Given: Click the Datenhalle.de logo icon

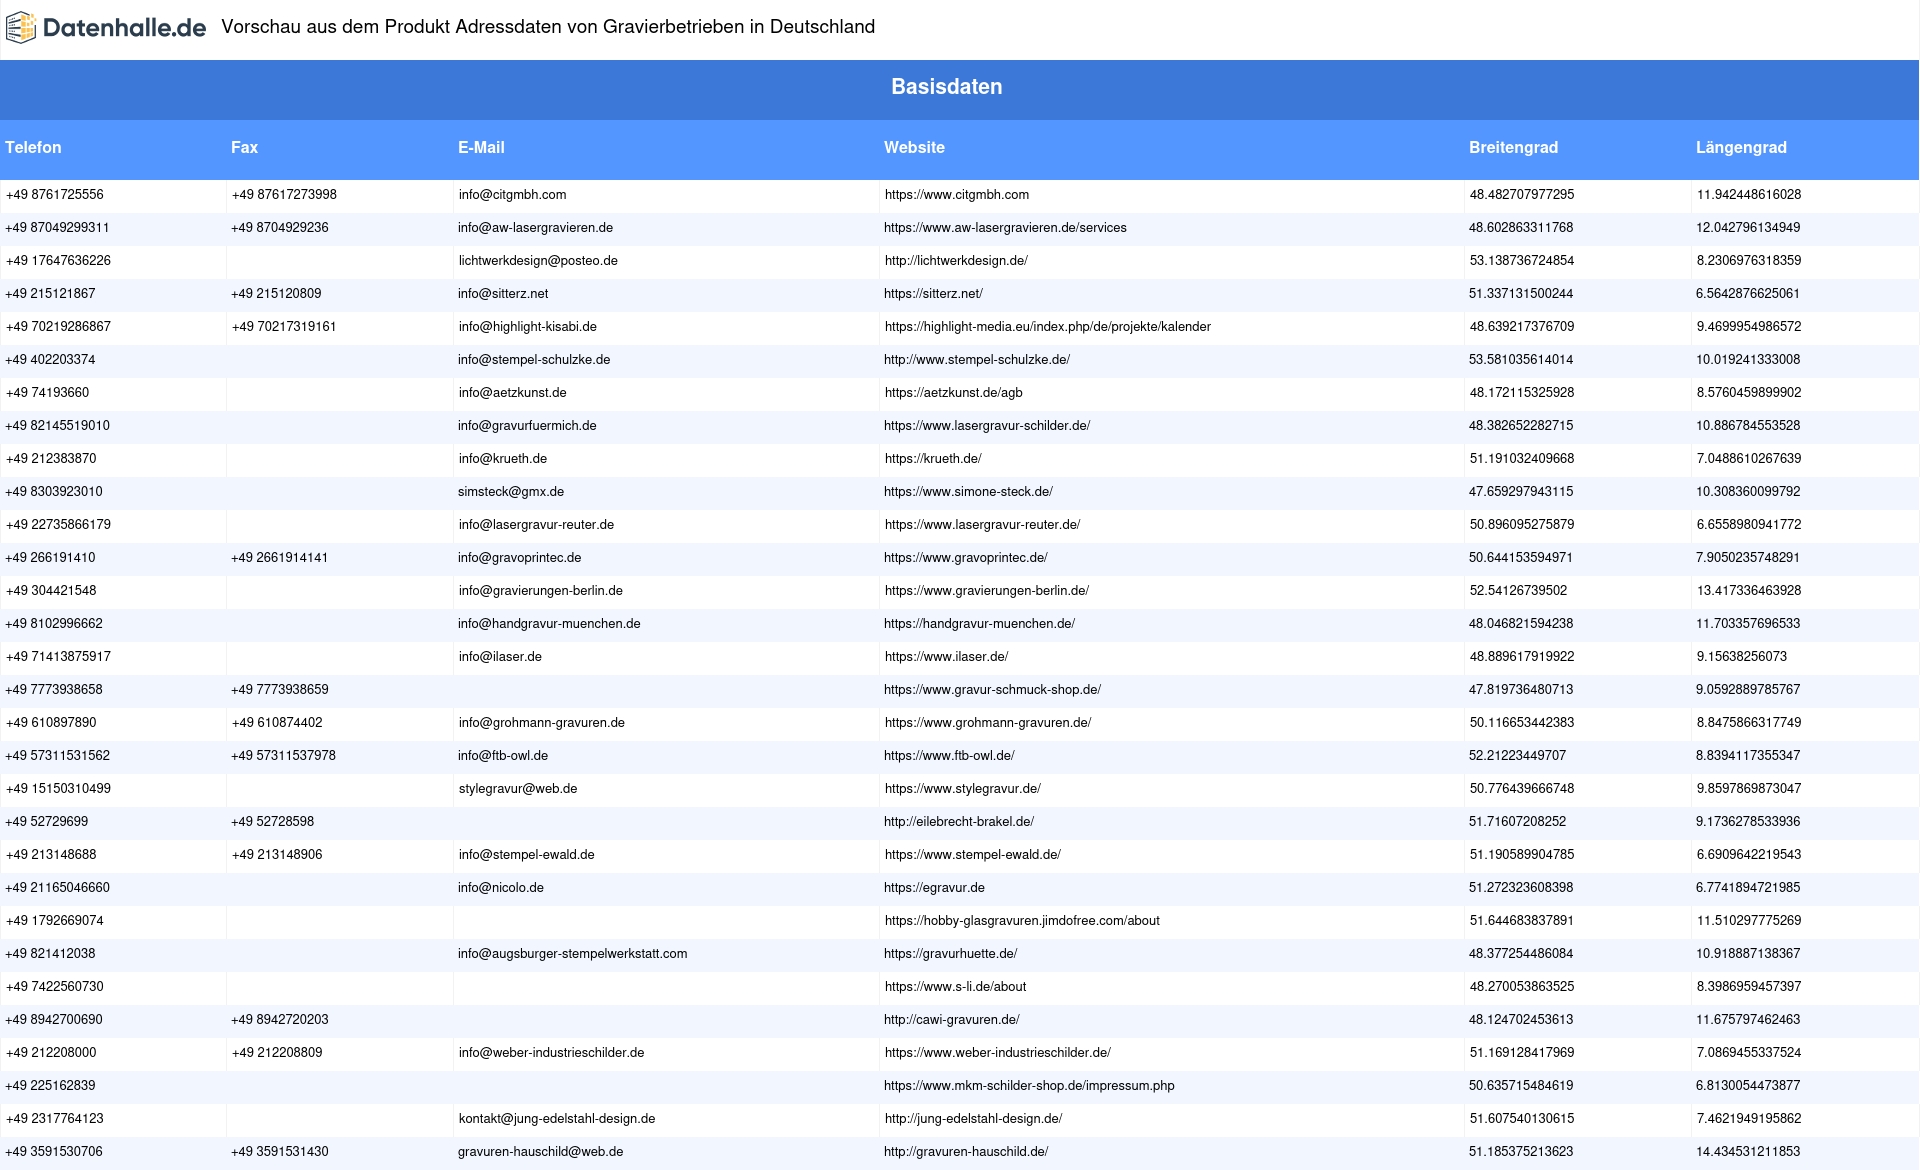Looking at the screenshot, I should tap(21, 28).
